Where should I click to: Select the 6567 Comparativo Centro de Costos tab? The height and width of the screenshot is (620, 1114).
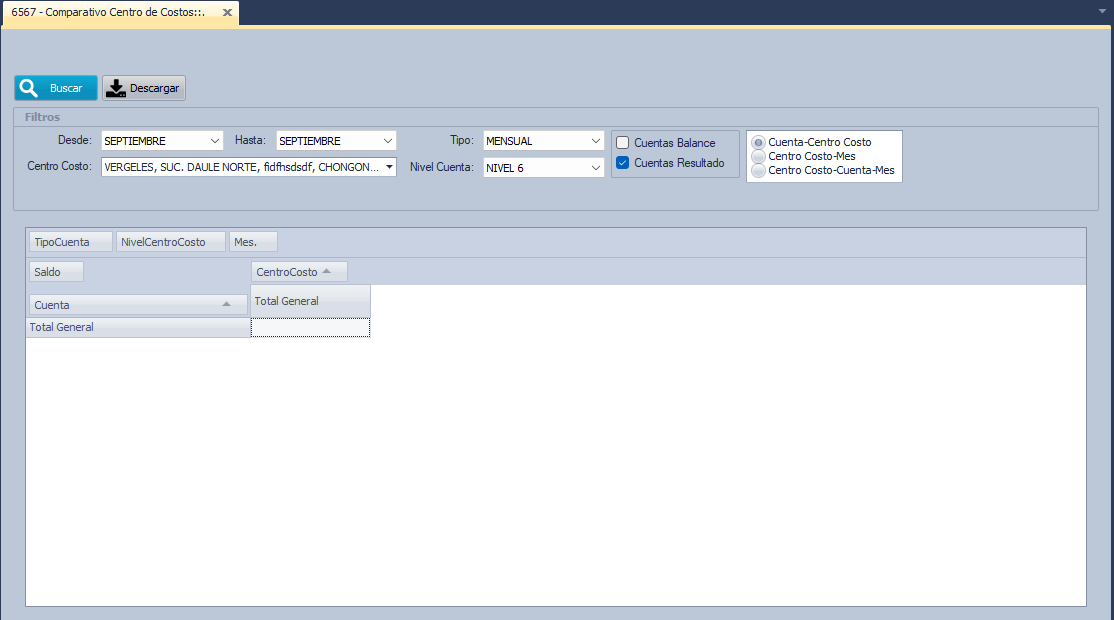pos(108,12)
